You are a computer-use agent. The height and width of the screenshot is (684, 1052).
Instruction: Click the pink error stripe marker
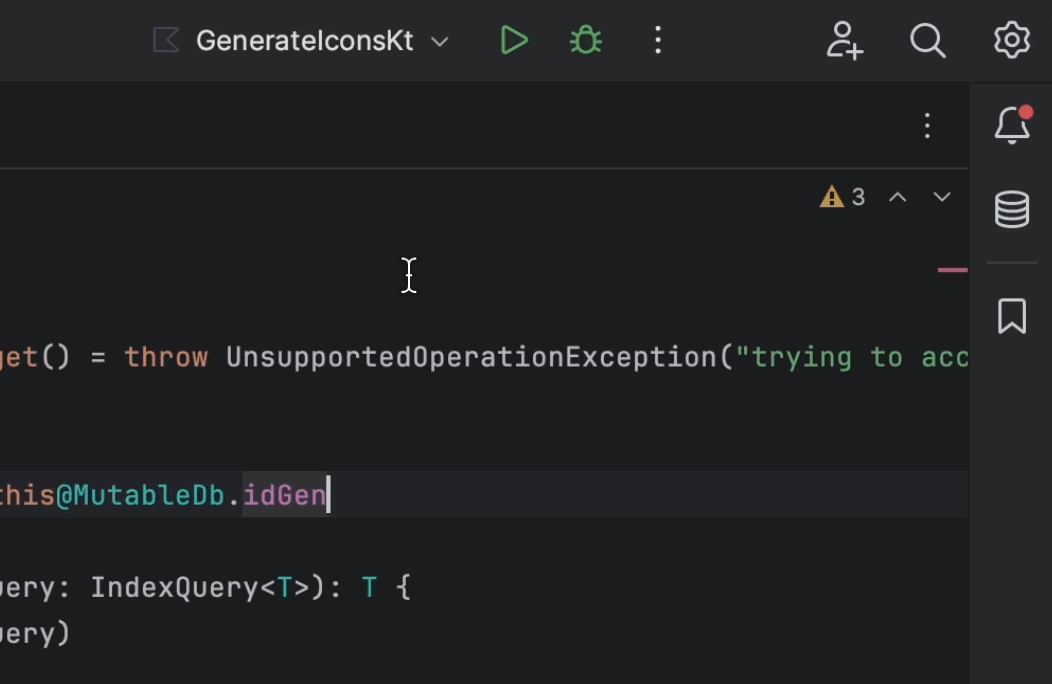point(952,269)
